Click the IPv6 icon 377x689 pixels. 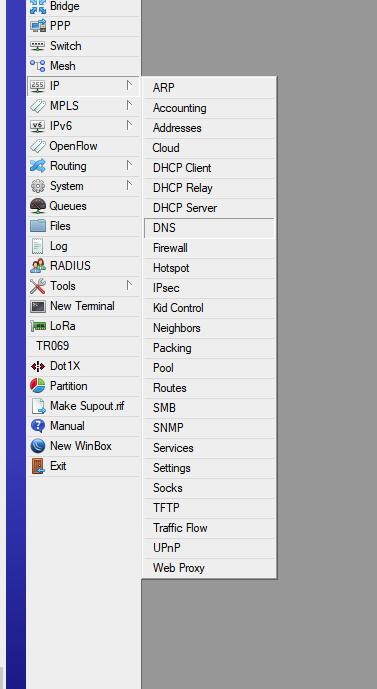[38, 126]
